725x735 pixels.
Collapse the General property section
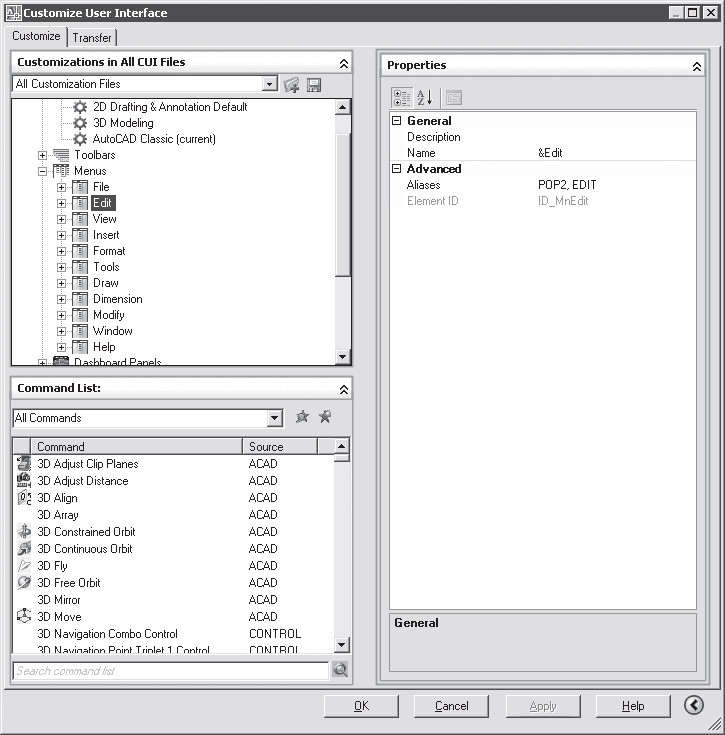[397, 121]
